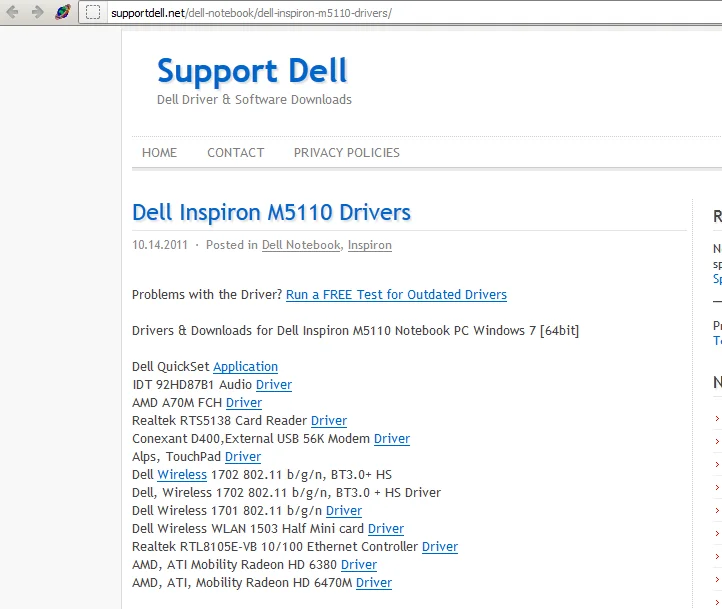
Task: Click the Dell Driver & Software Downloads tagline
Action: tap(254, 99)
